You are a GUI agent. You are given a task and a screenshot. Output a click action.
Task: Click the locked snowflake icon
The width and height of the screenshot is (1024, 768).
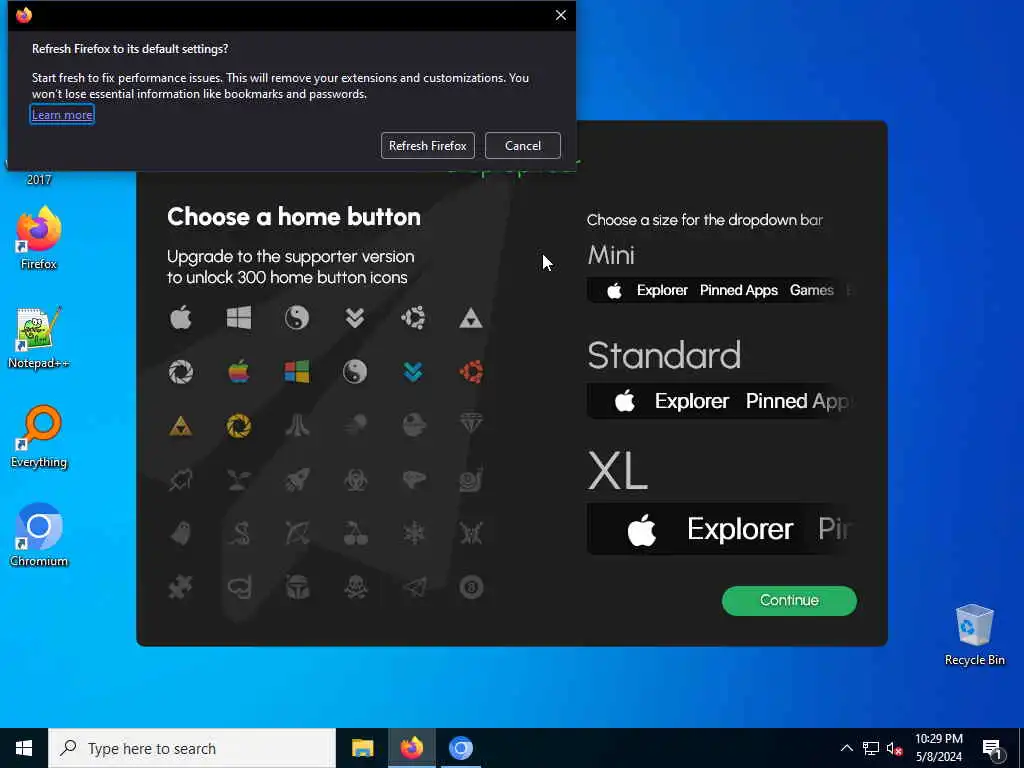413,534
